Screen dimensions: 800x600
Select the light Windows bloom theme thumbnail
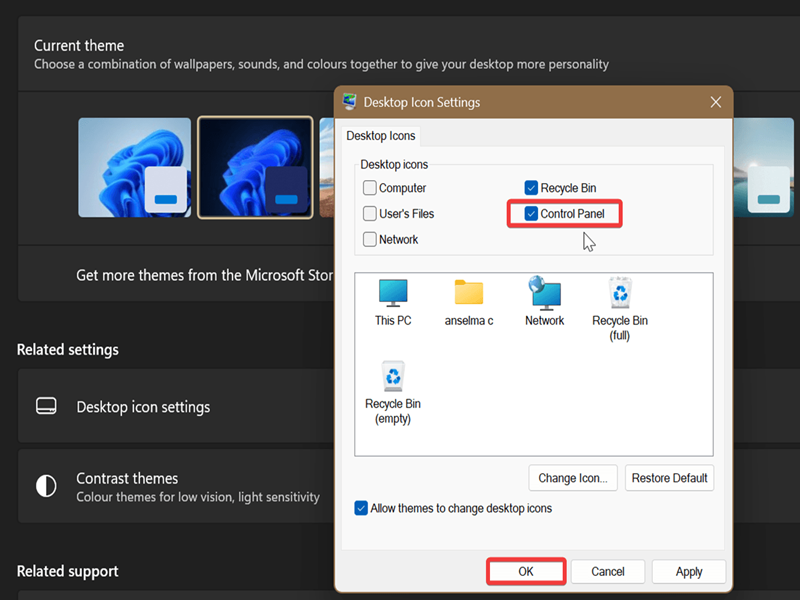coord(135,167)
